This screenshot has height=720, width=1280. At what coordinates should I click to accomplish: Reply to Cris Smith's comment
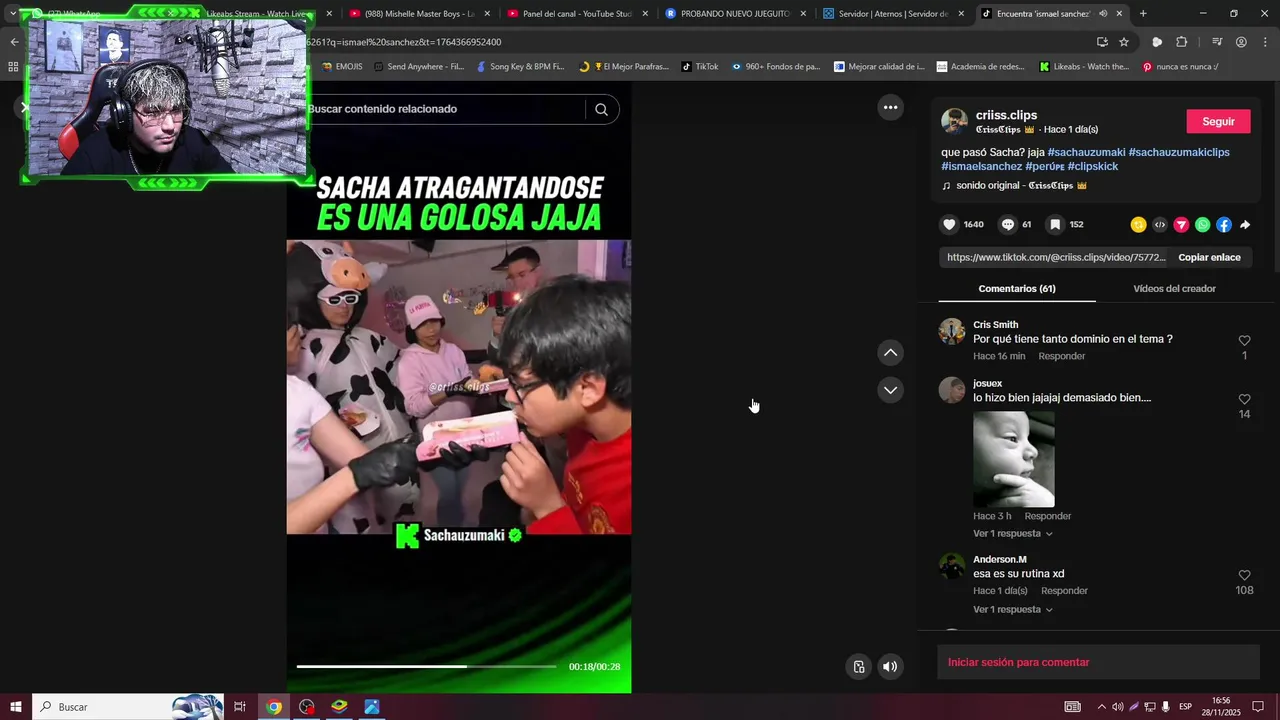click(x=1061, y=356)
